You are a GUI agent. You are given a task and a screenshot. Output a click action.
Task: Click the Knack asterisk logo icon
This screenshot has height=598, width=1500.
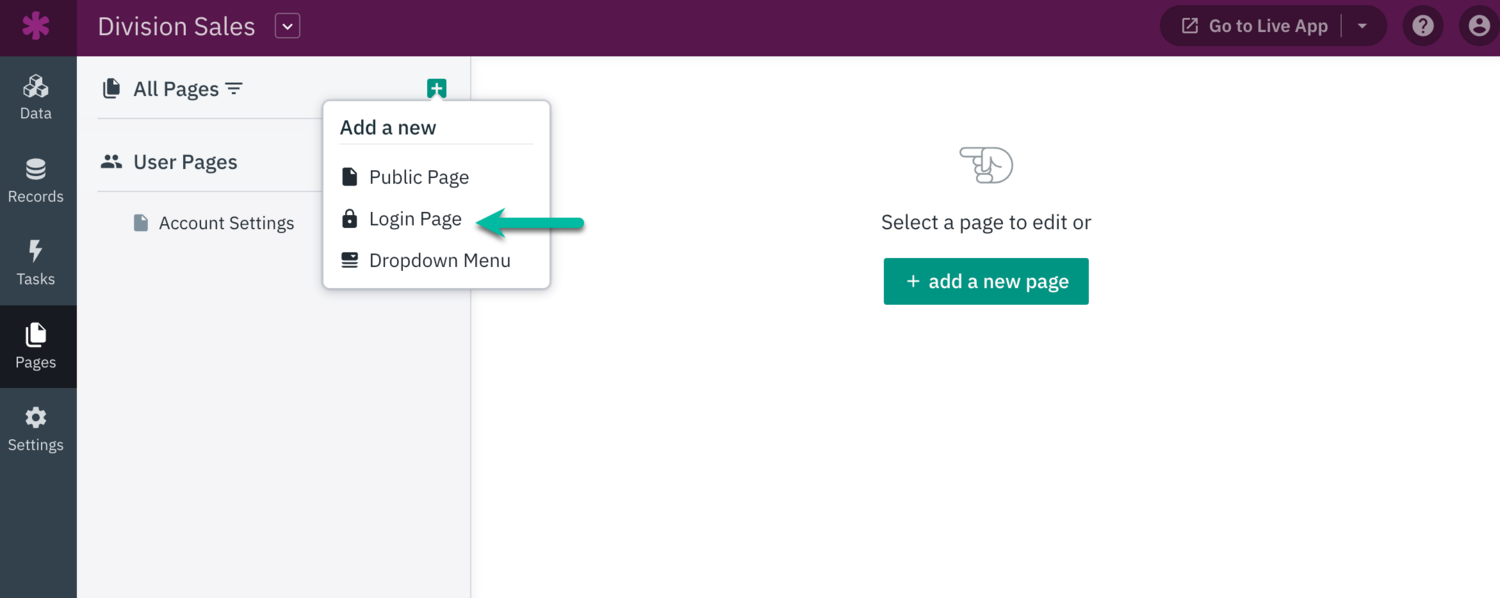click(36, 26)
